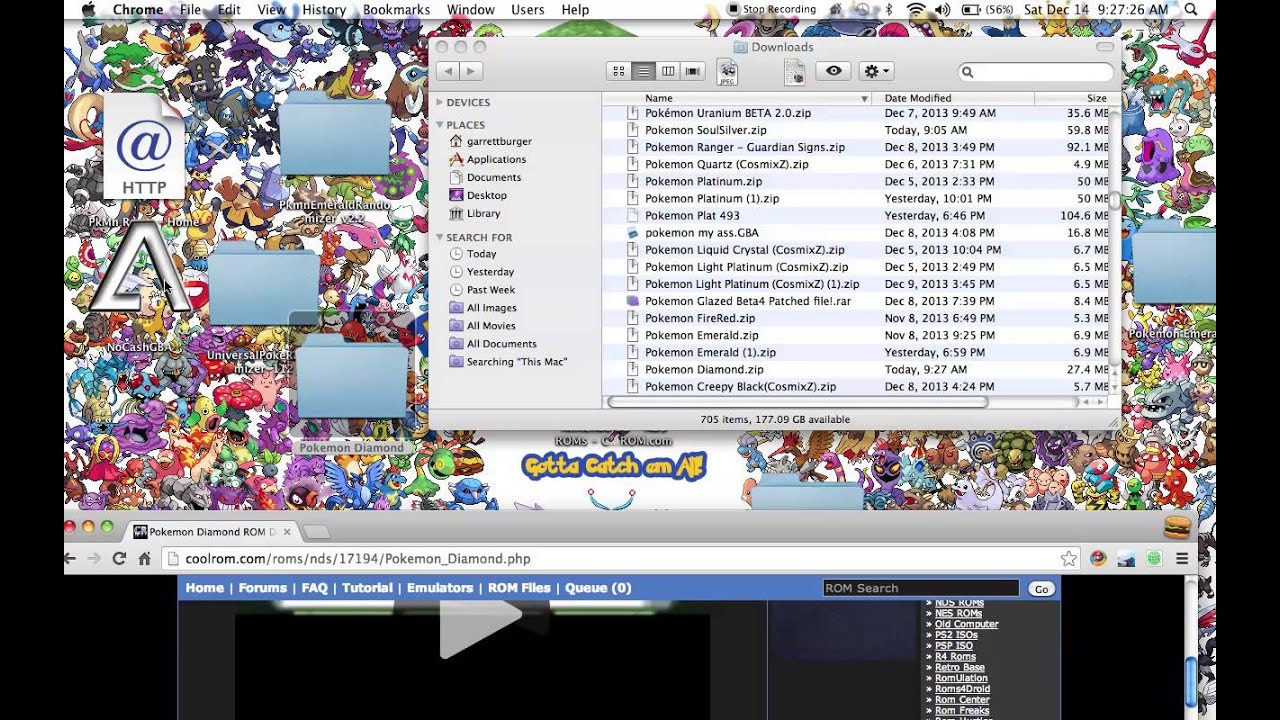
Task: Open Library in Finder sidebar
Action: pyautogui.click(x=475, y=213)
